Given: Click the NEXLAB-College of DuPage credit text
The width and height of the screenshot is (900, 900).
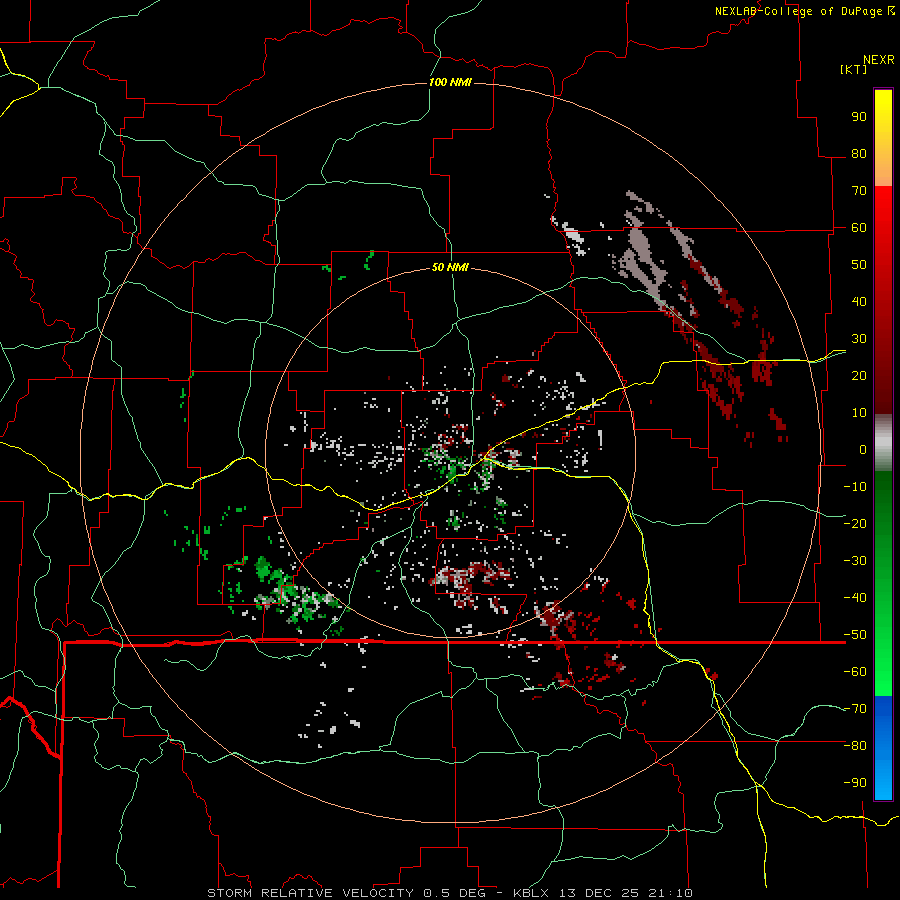Looking at the screenshot, I should [798, 11].
